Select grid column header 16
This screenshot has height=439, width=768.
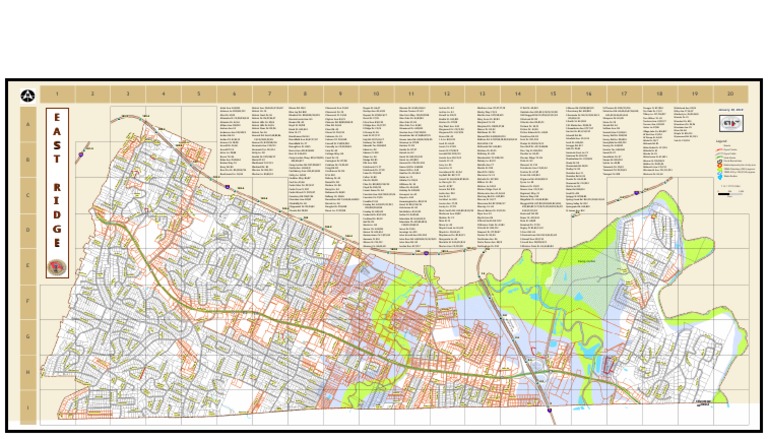coord(589,94)
